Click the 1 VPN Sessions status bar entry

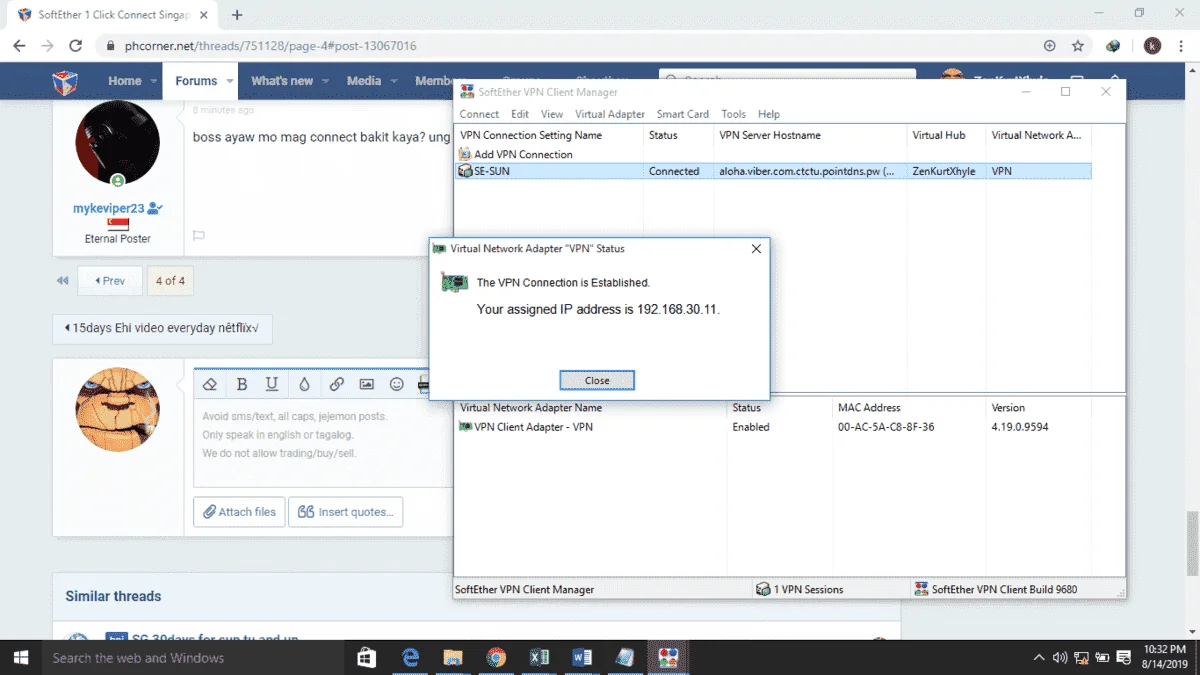(x=801, y=589)
